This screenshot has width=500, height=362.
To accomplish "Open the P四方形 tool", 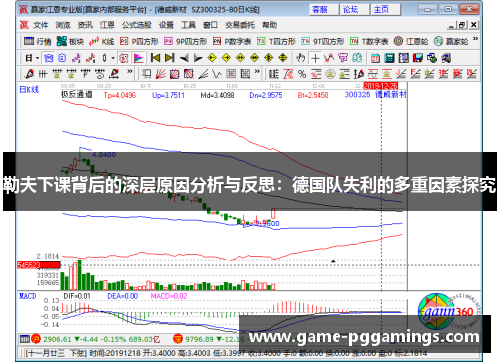I will click(x=139, y=41).
